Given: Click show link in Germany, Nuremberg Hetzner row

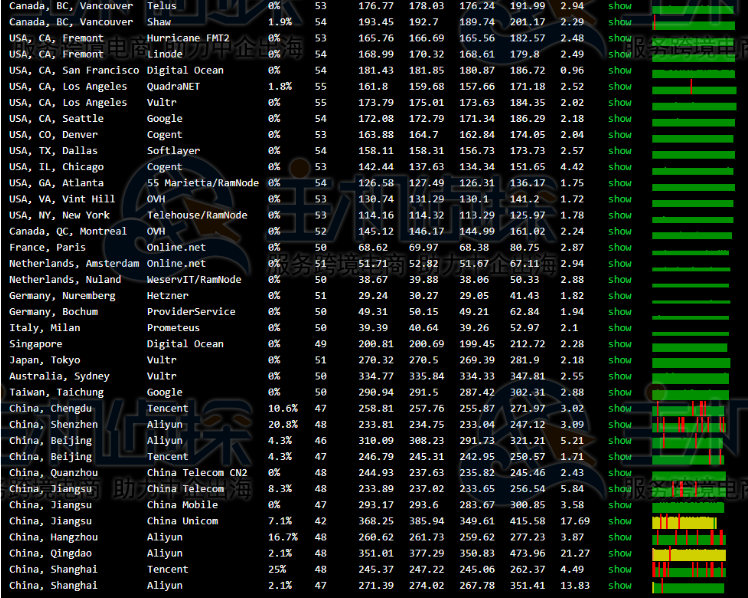Looking at the screenshot, I should pyautogui.click(x=620, y=296).
